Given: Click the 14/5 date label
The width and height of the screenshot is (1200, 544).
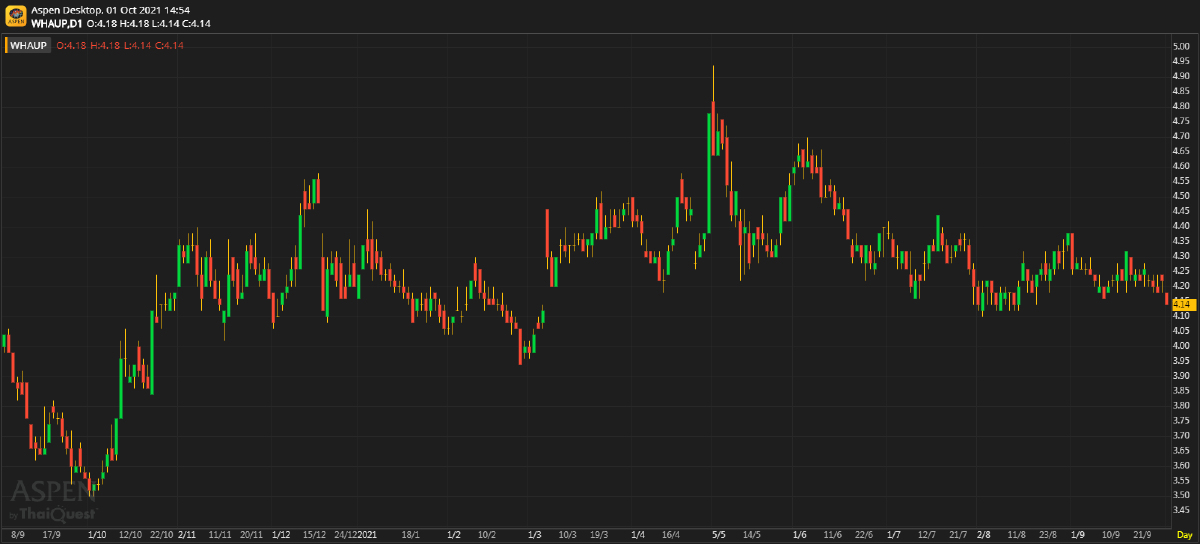Looking at the screenshot, I should click(752, 536).
